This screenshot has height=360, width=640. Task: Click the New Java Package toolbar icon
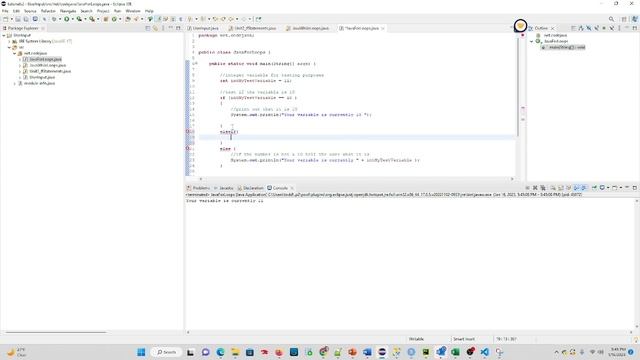106,19
